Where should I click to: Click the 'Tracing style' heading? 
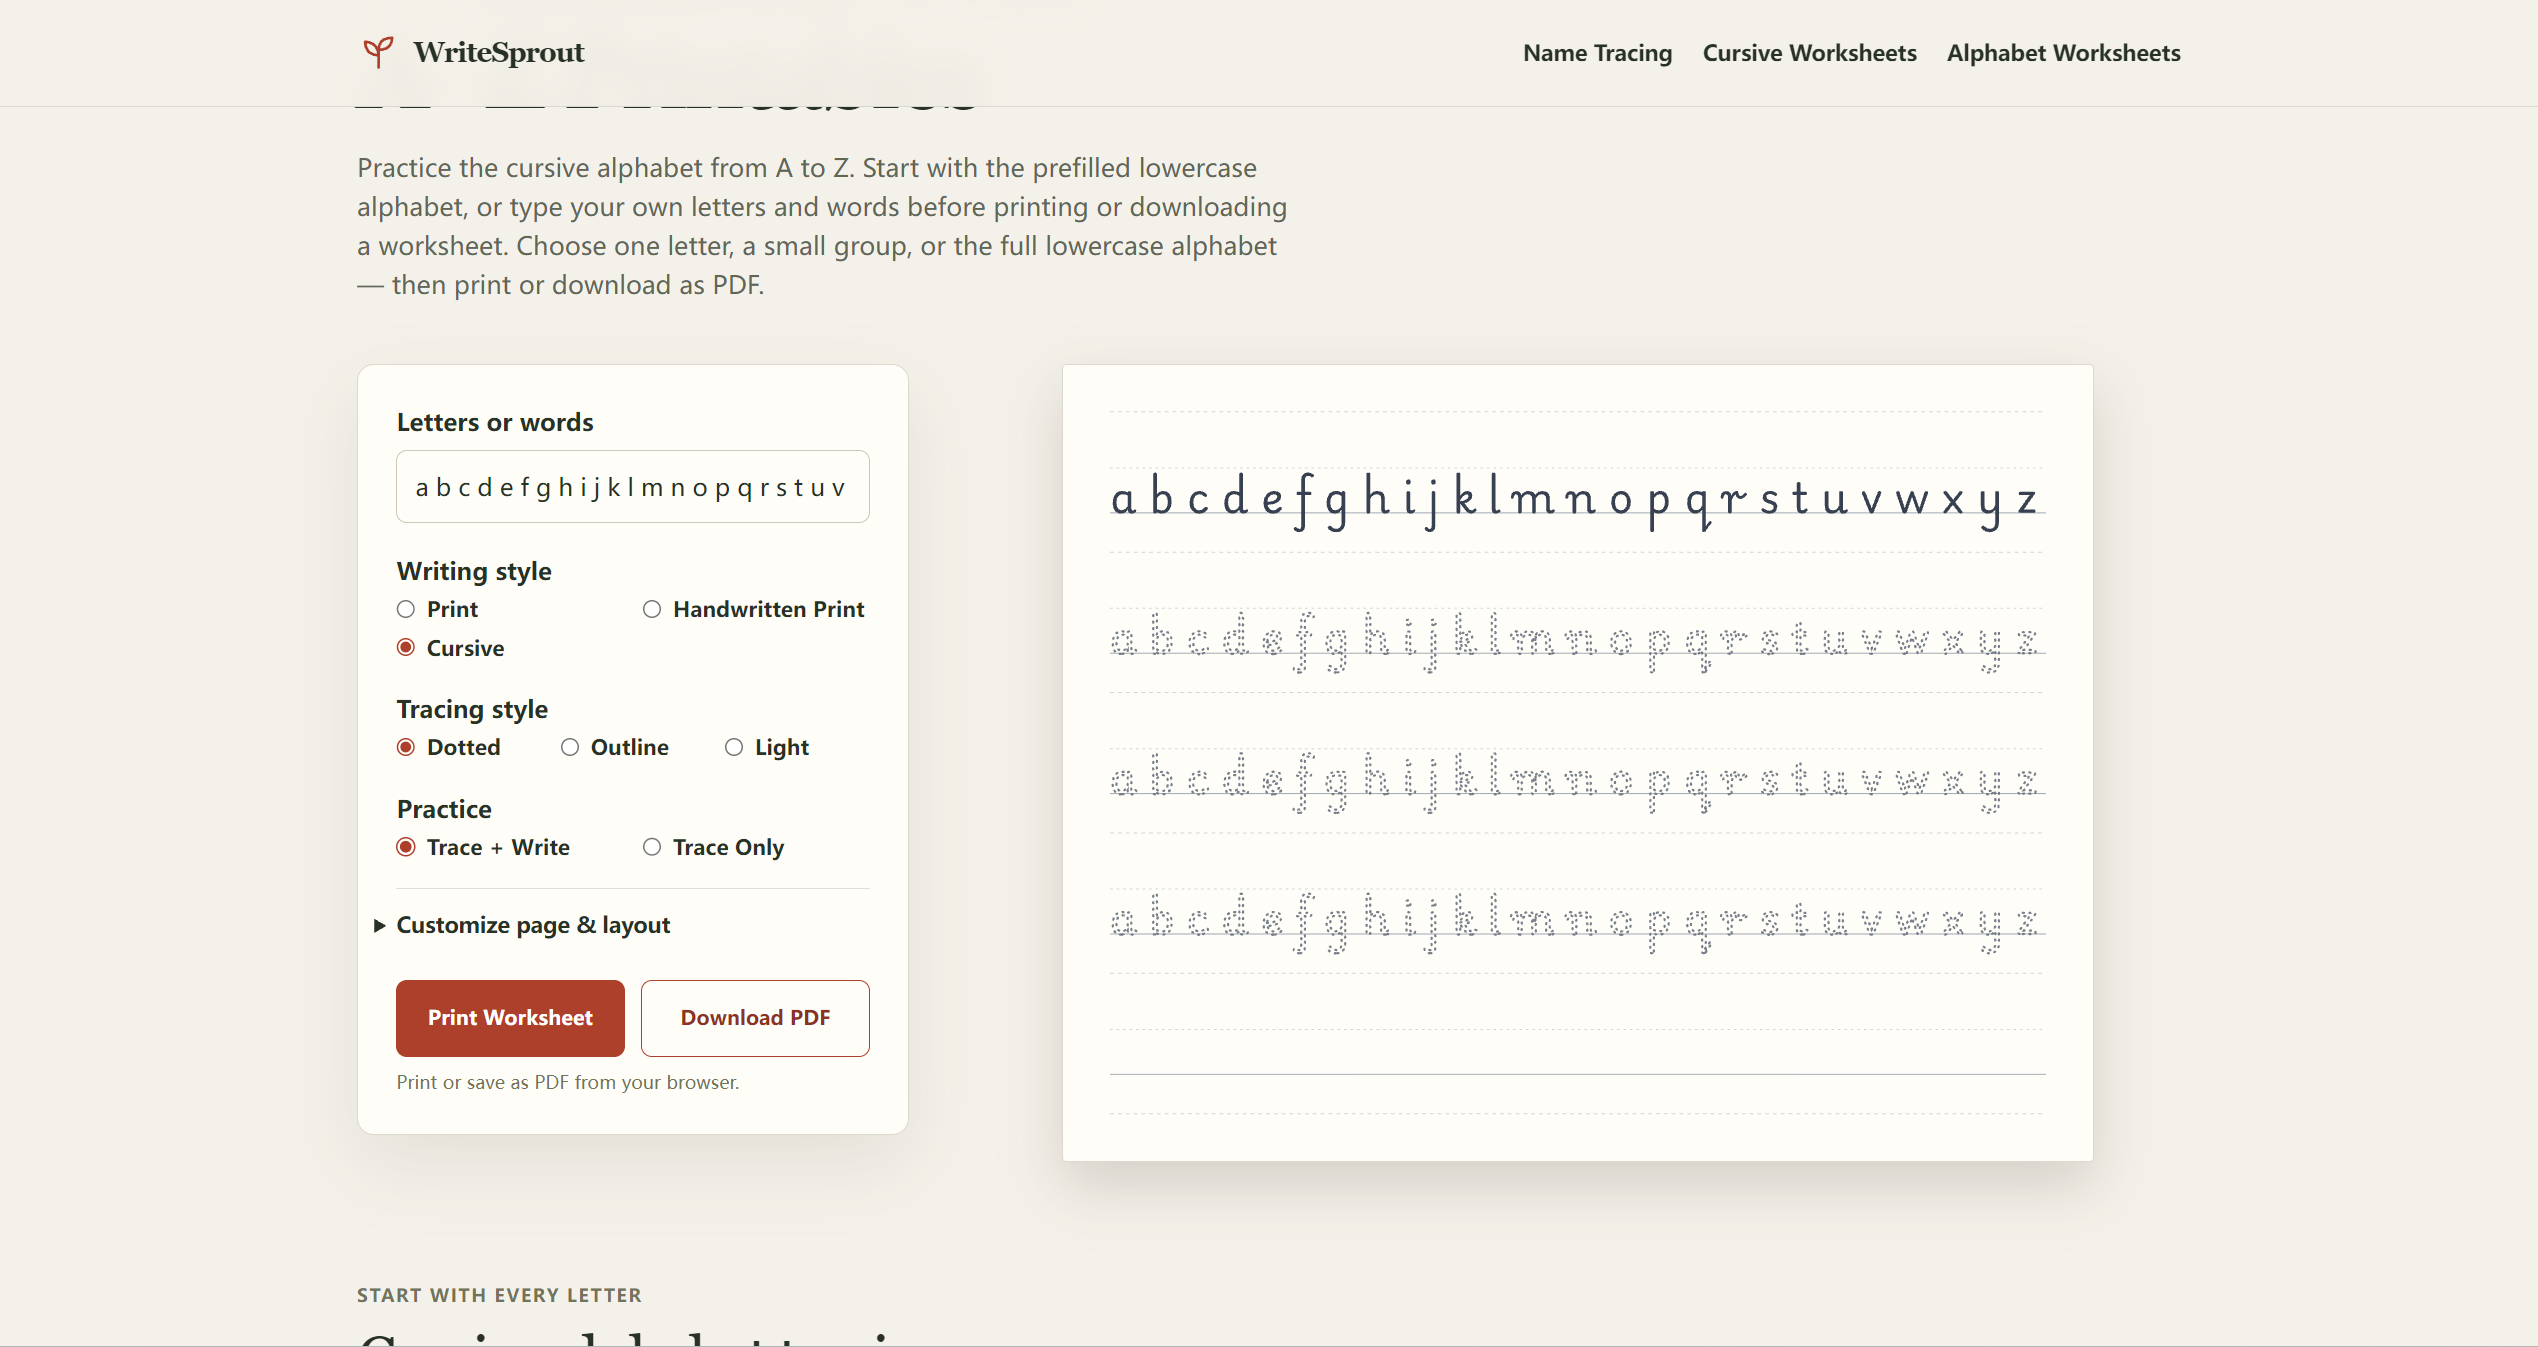click(x=472, y=709)
